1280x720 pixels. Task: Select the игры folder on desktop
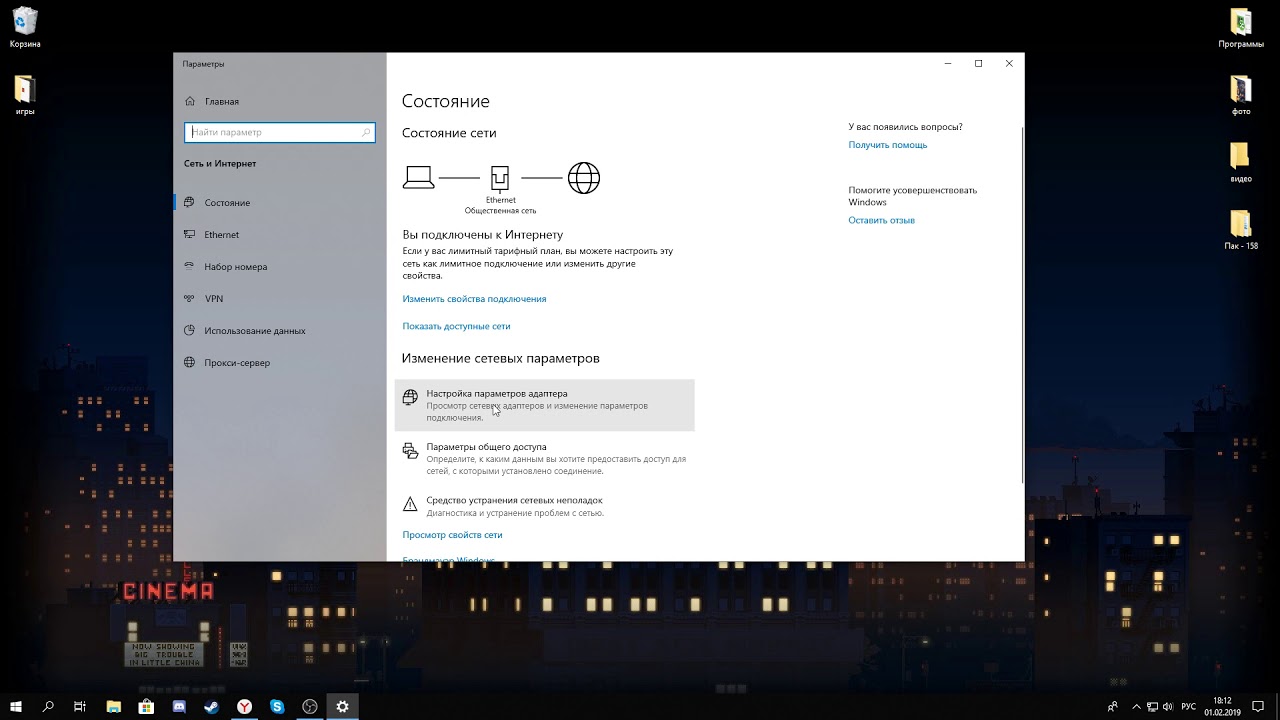(x=25, y=96)
